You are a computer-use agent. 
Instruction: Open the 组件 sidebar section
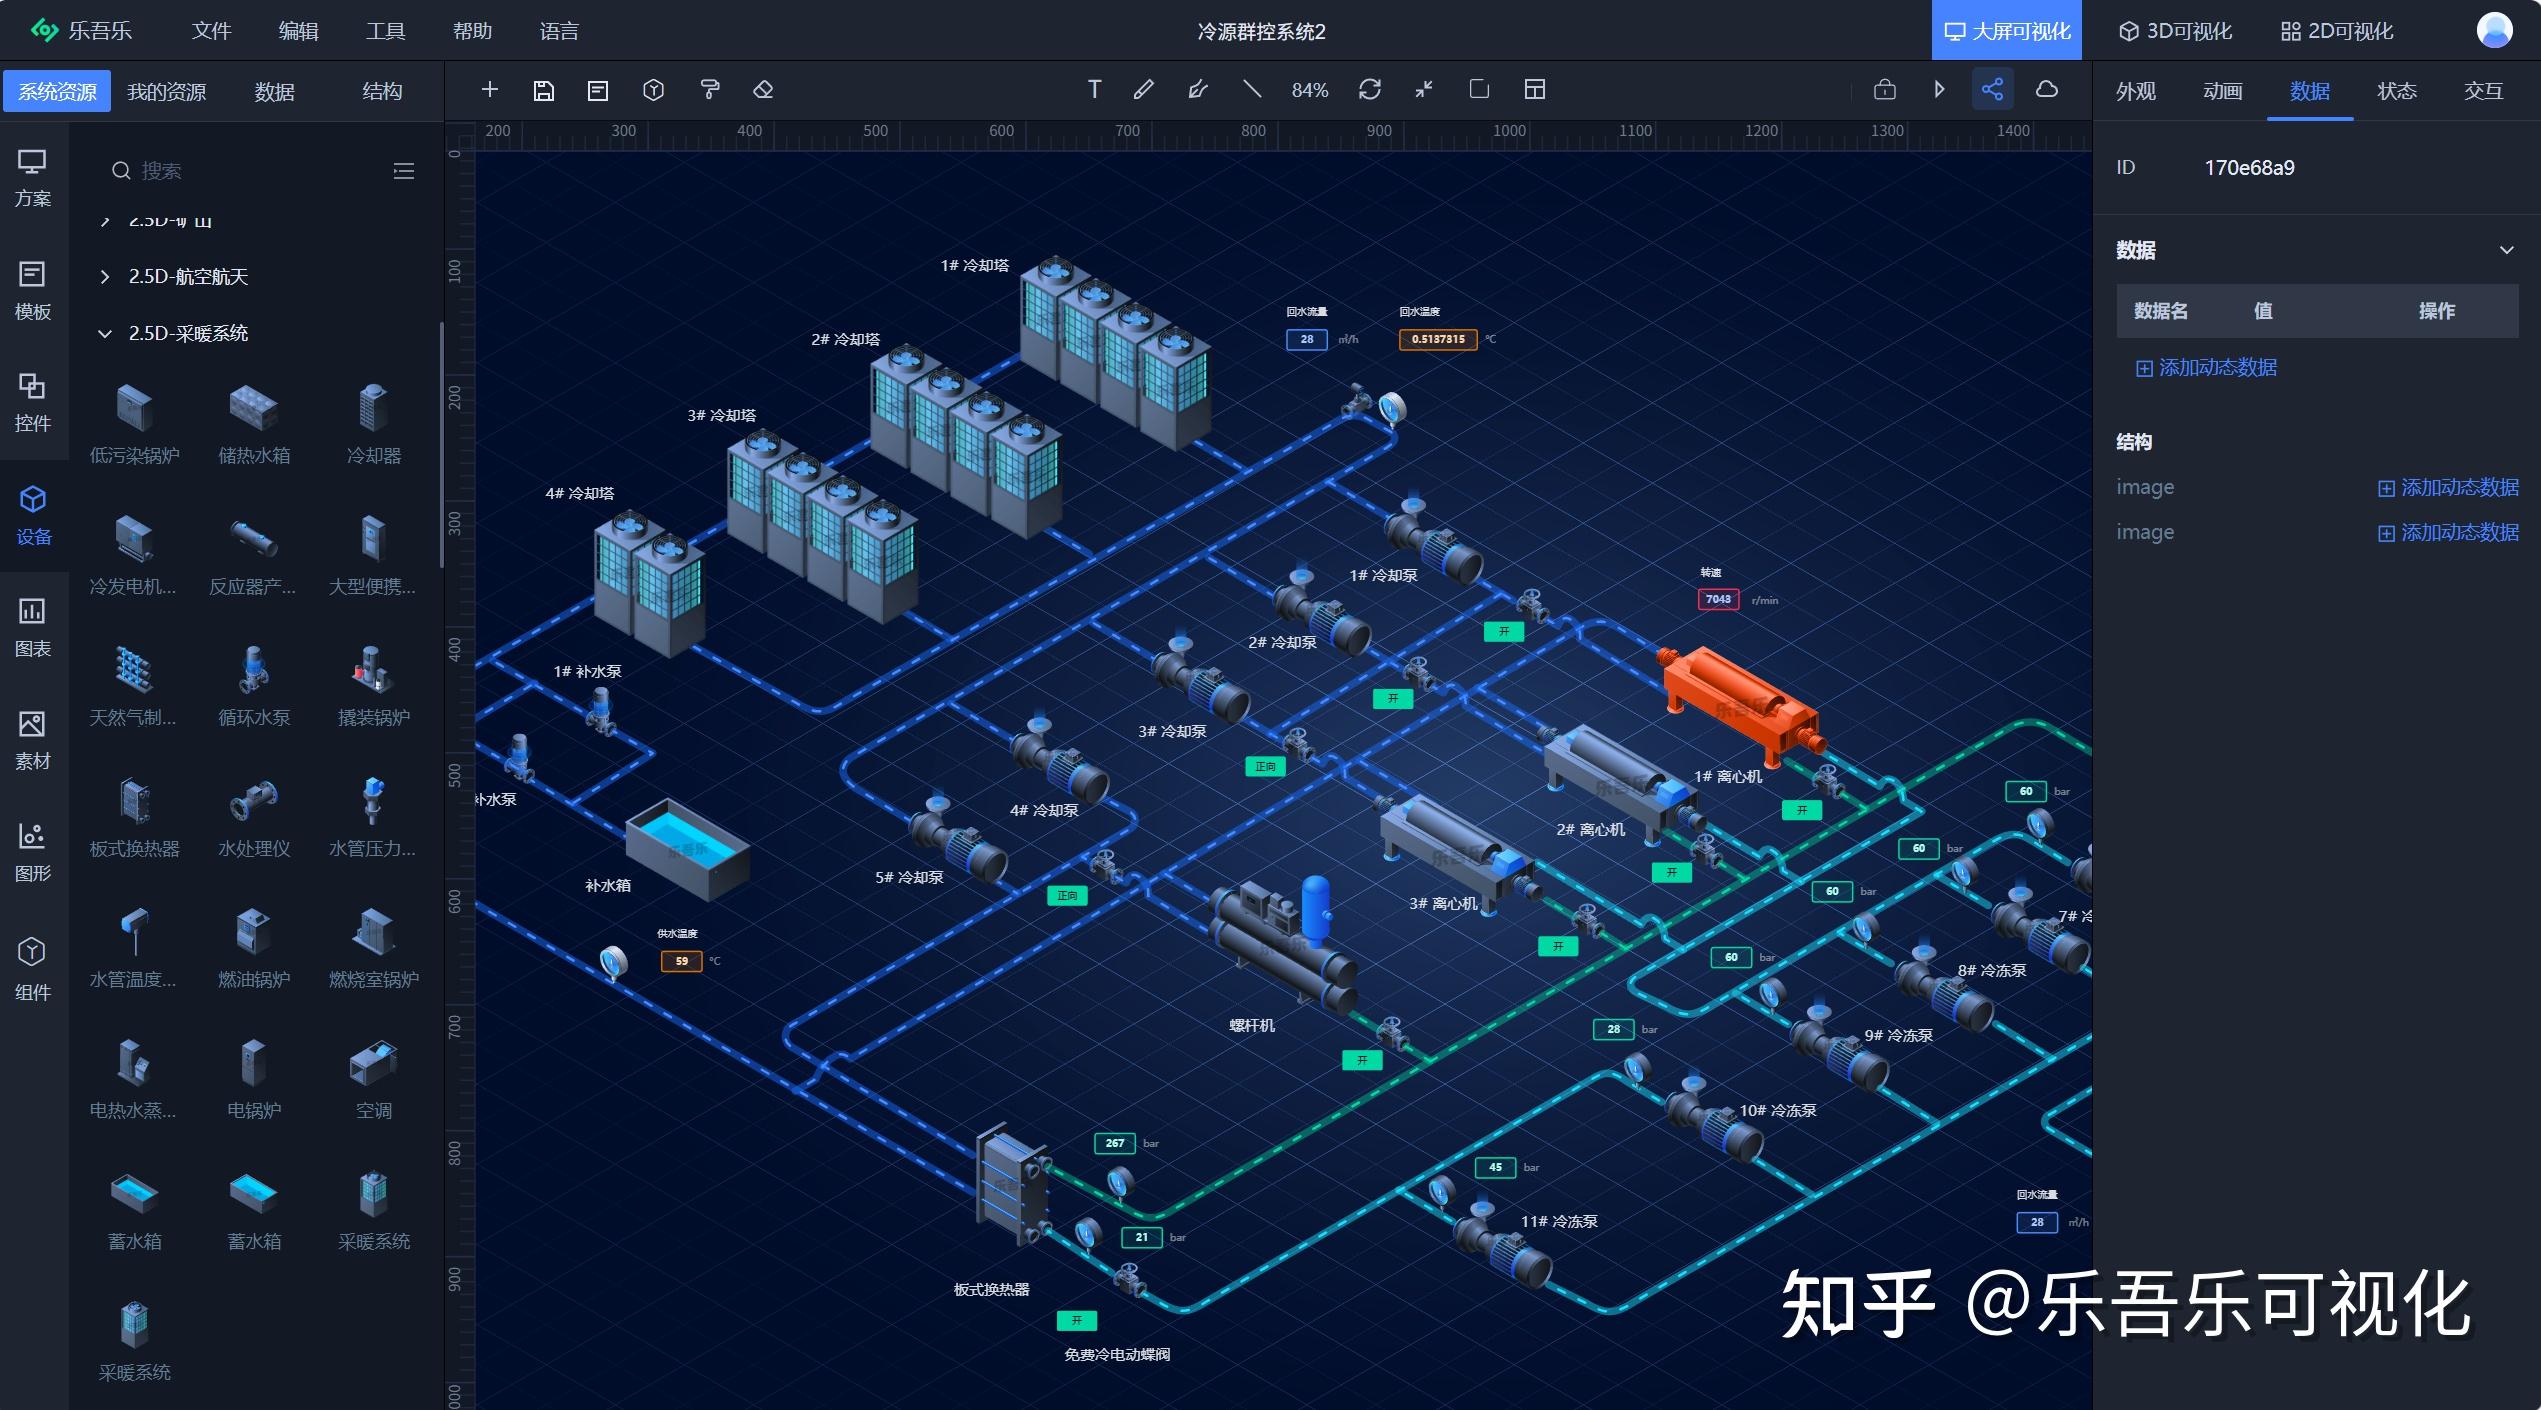33,968
